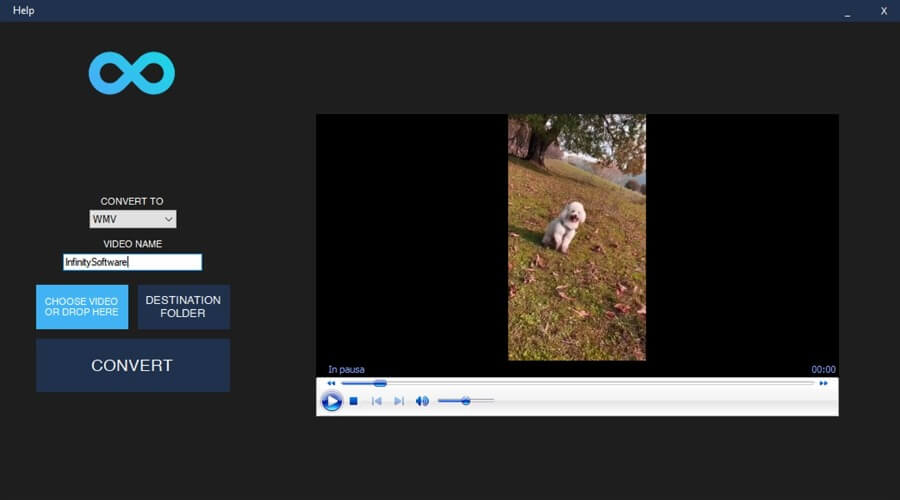Click the video name input field
This screenshot has height=500, width=900.
(x=133, y=262)
